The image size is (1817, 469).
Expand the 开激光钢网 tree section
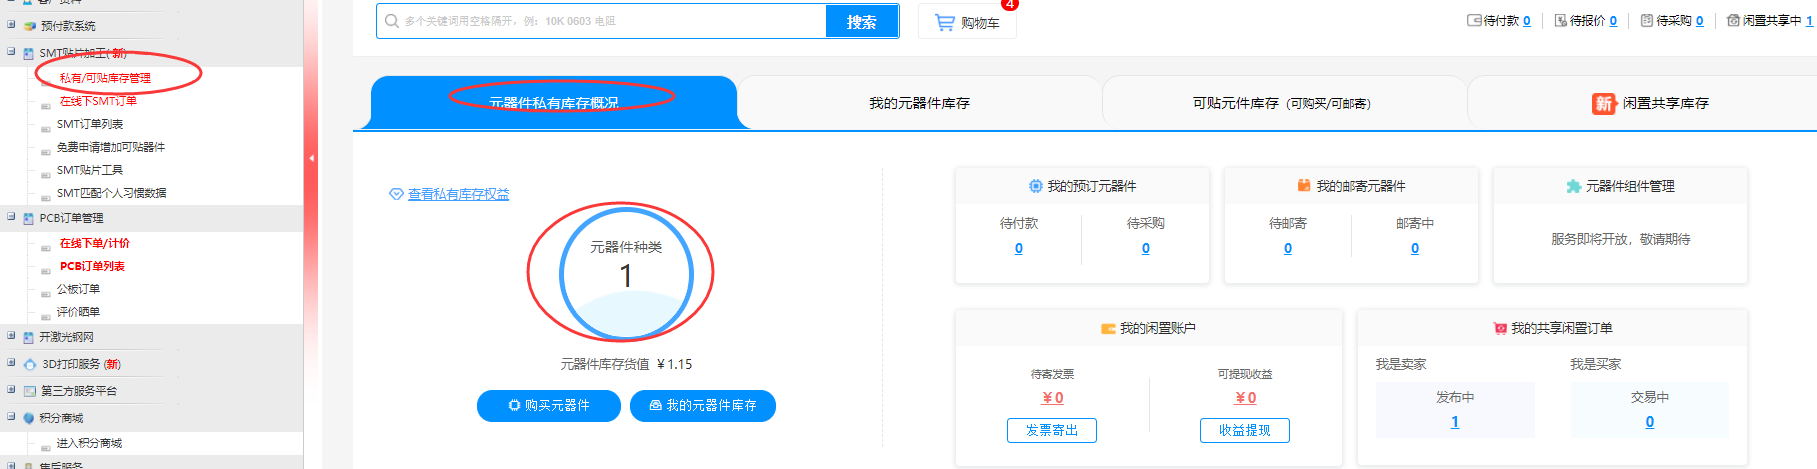click(x=11, y=336)
